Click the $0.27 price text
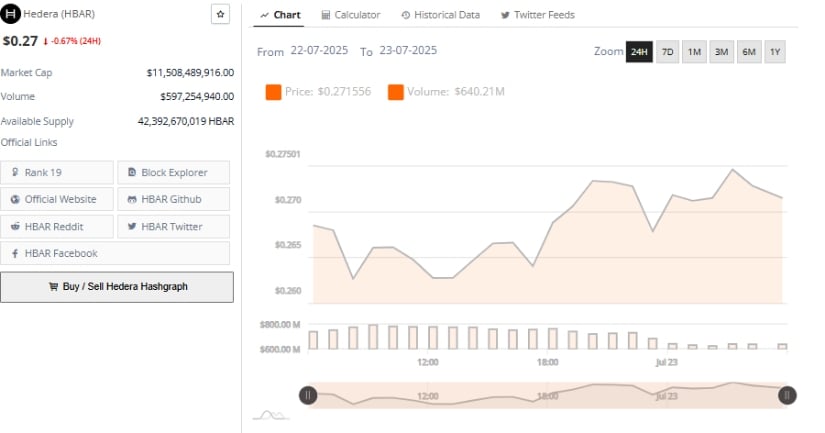The width and height of the screenshot is (825, 433). [x=21, y=41]
